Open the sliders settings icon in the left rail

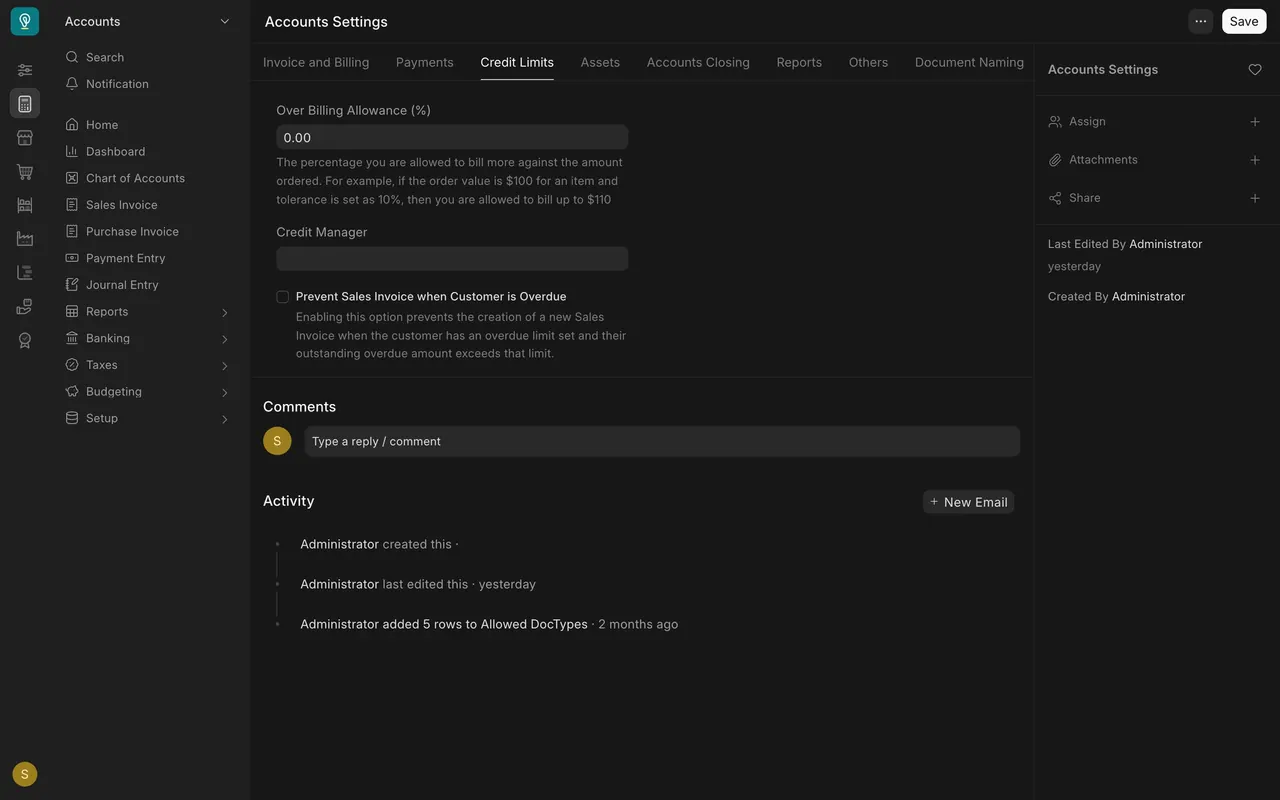(25, 70)
